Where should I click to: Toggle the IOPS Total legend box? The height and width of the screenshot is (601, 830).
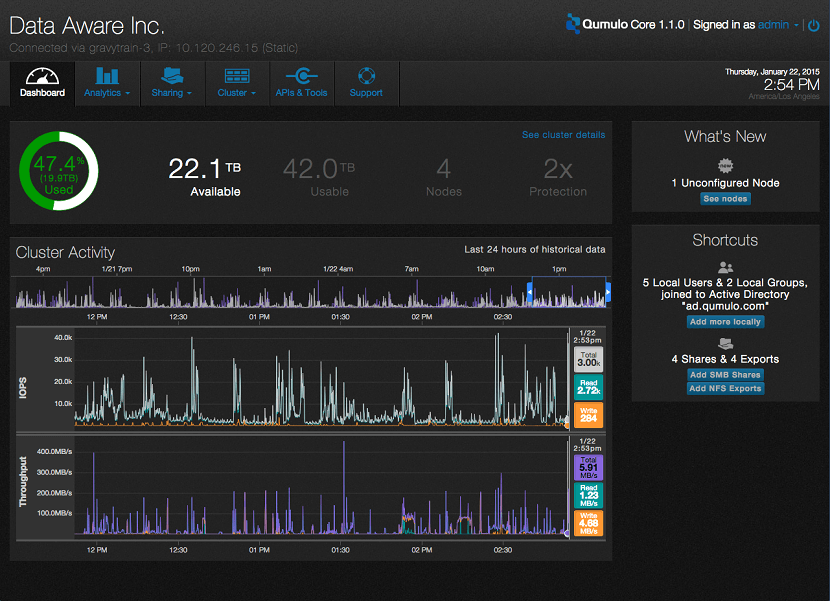(586, 359)
